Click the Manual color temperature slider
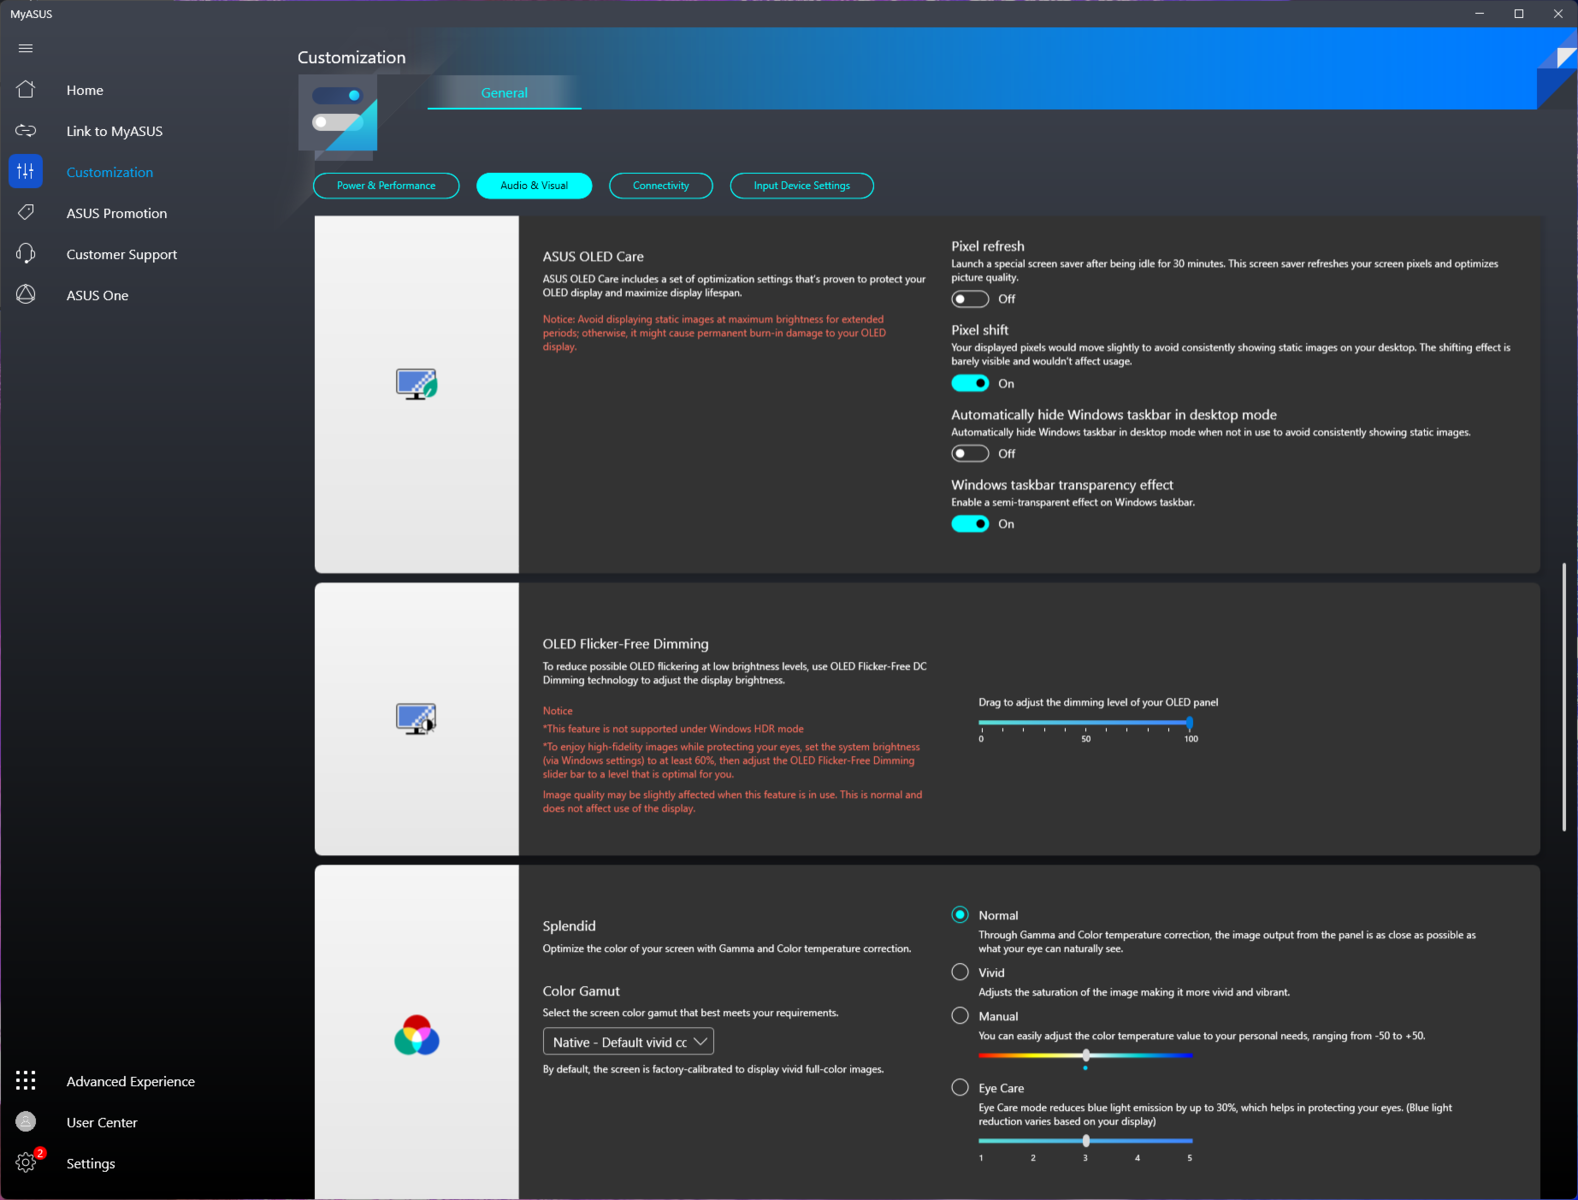This screenshot has height=1200, width=1578. (1085, 1055)
